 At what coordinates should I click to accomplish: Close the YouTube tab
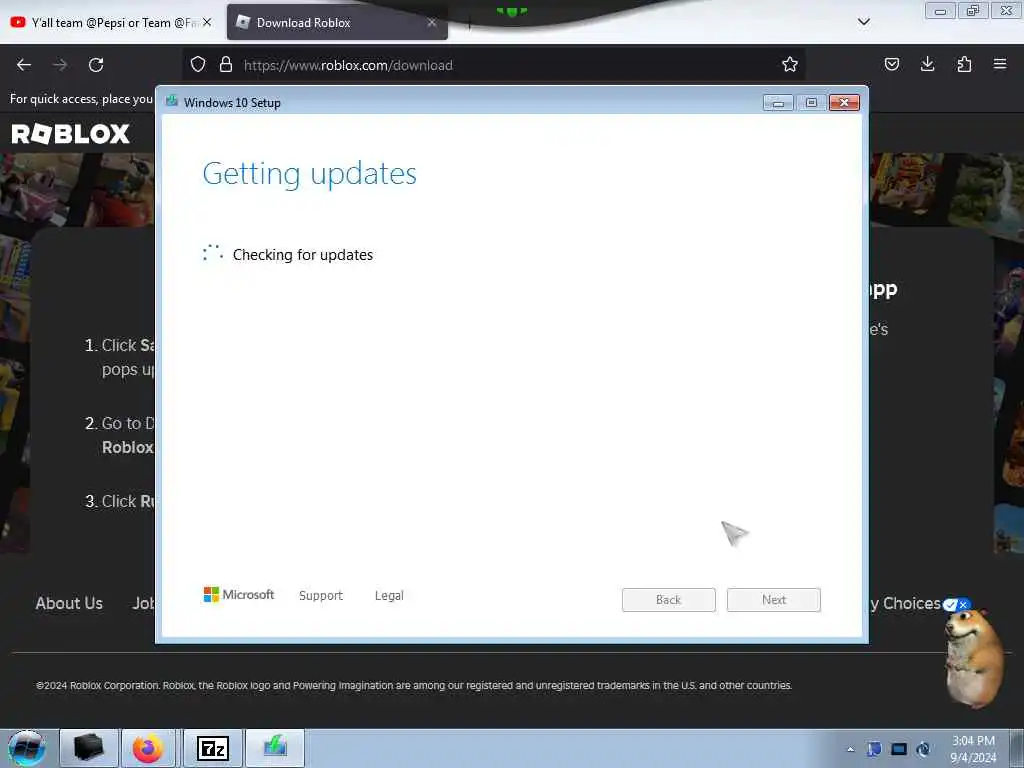click(x=207, y=22)
